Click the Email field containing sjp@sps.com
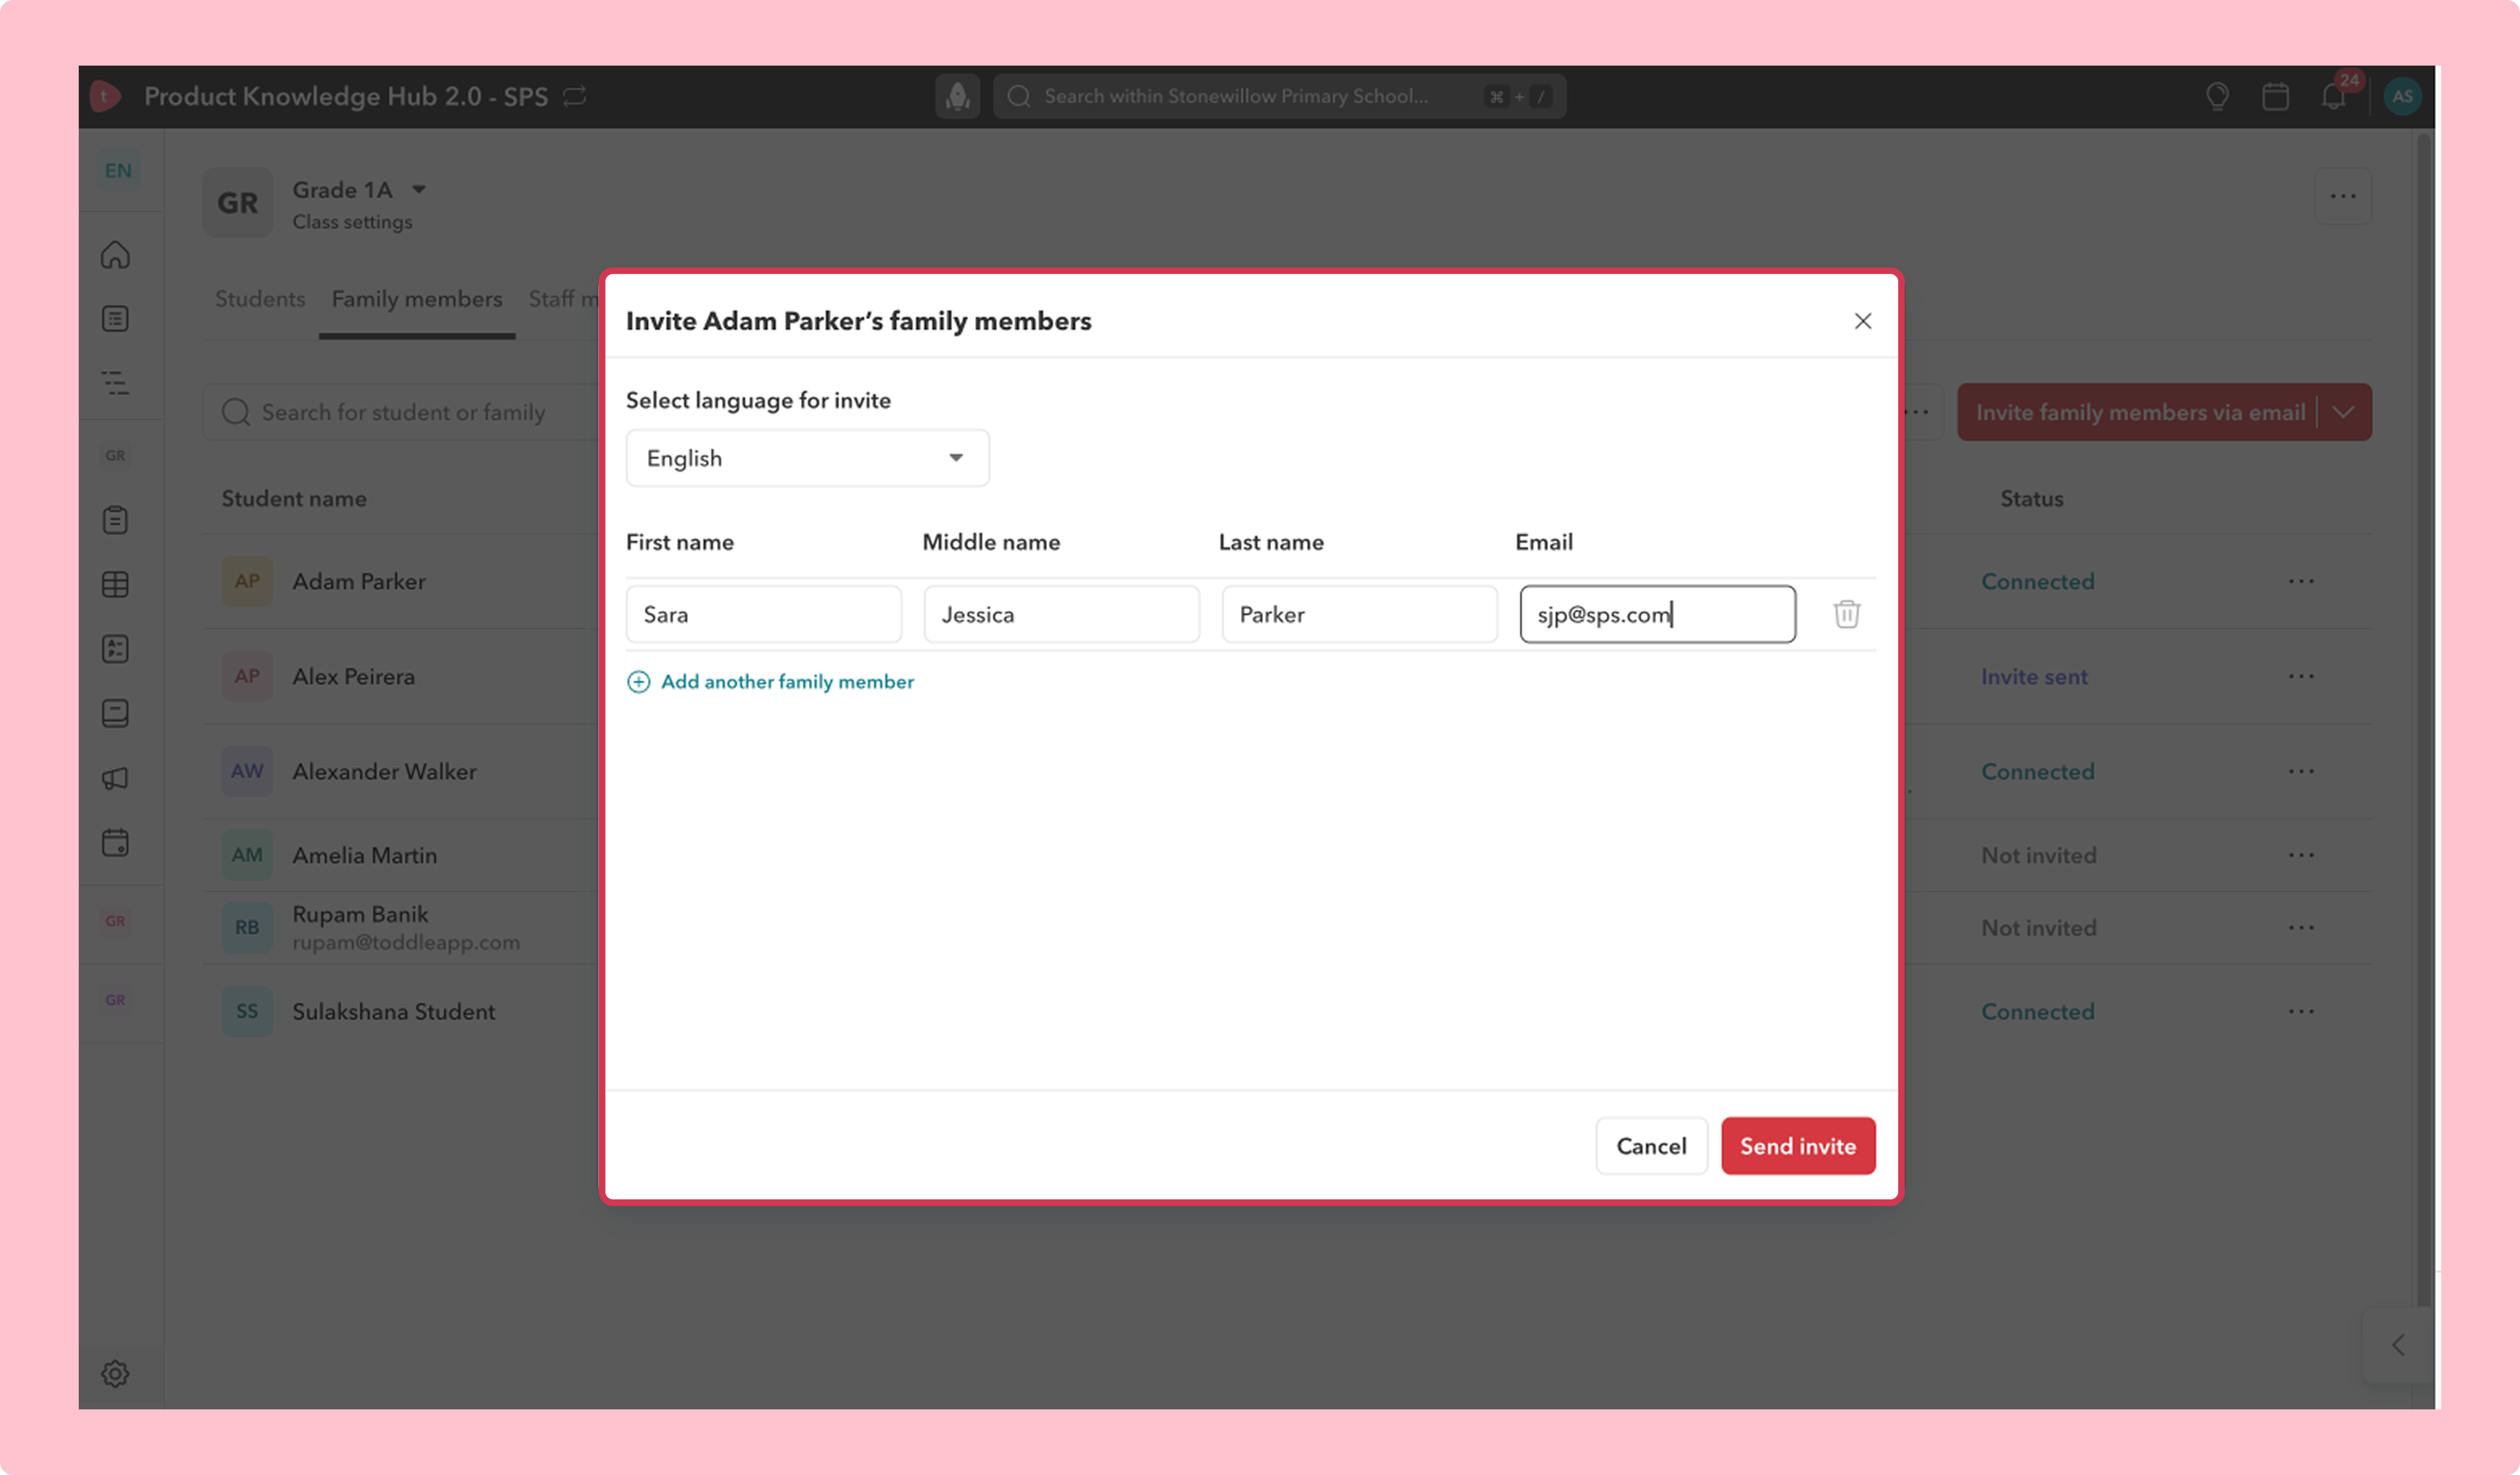2520x1475 pixels. tap(1658, 614)
